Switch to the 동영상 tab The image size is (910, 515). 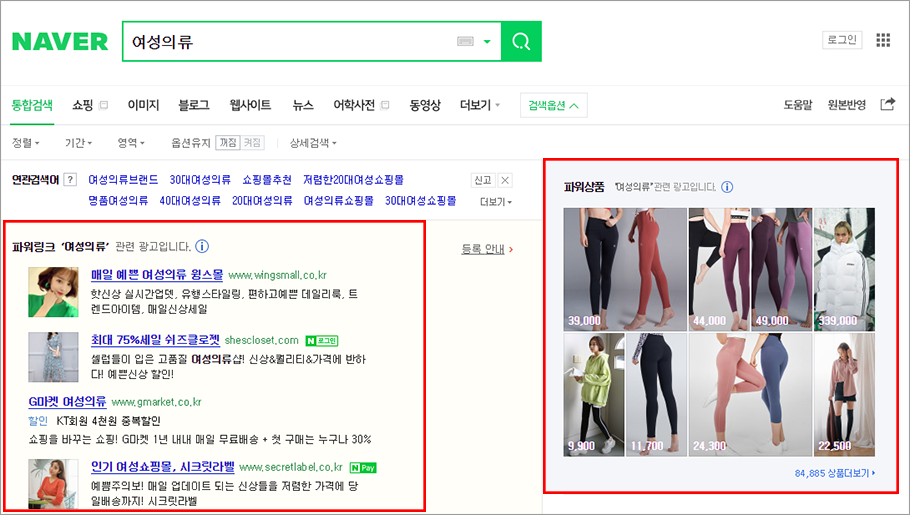(425, 105)
